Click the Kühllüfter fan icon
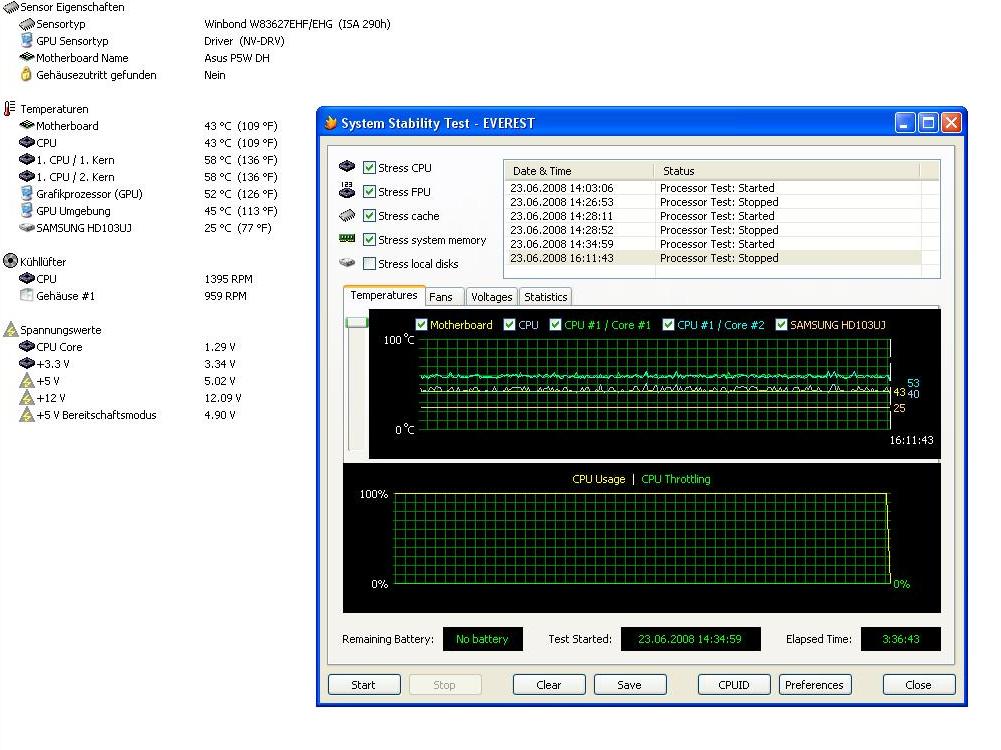1001x750 pixels. 10,261
